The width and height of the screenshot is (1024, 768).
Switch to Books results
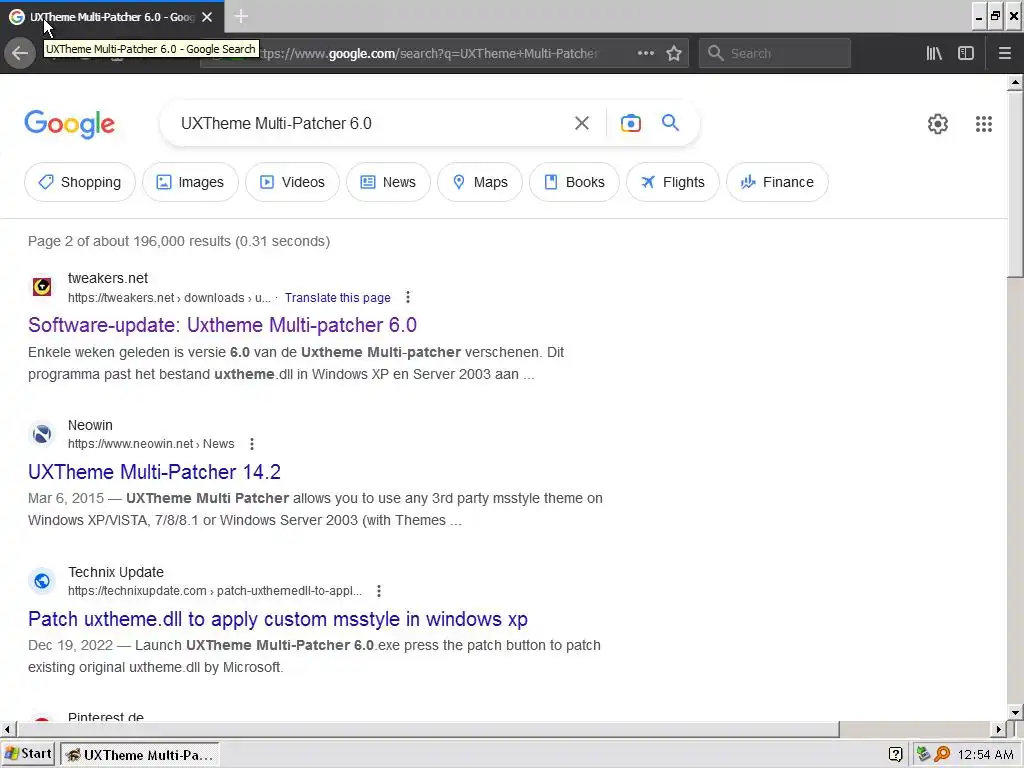574,182
